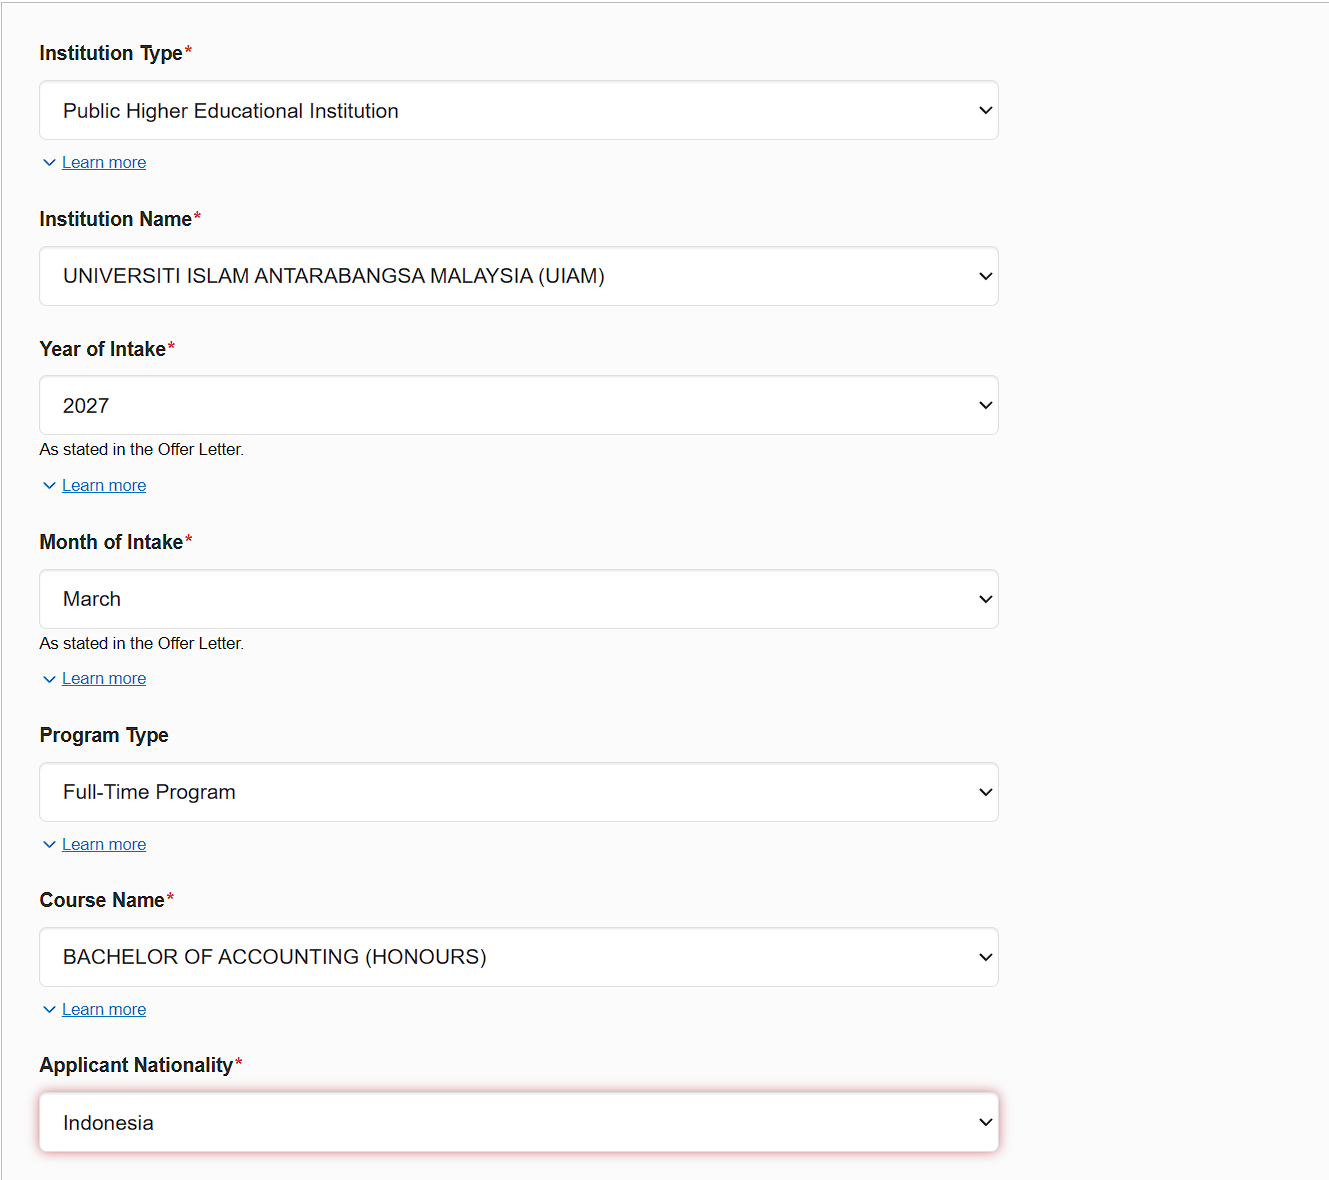Click the 'Course Name' field label
Screen dimensions: 1329x1180
pyautogui.click(x=102, y=900)
